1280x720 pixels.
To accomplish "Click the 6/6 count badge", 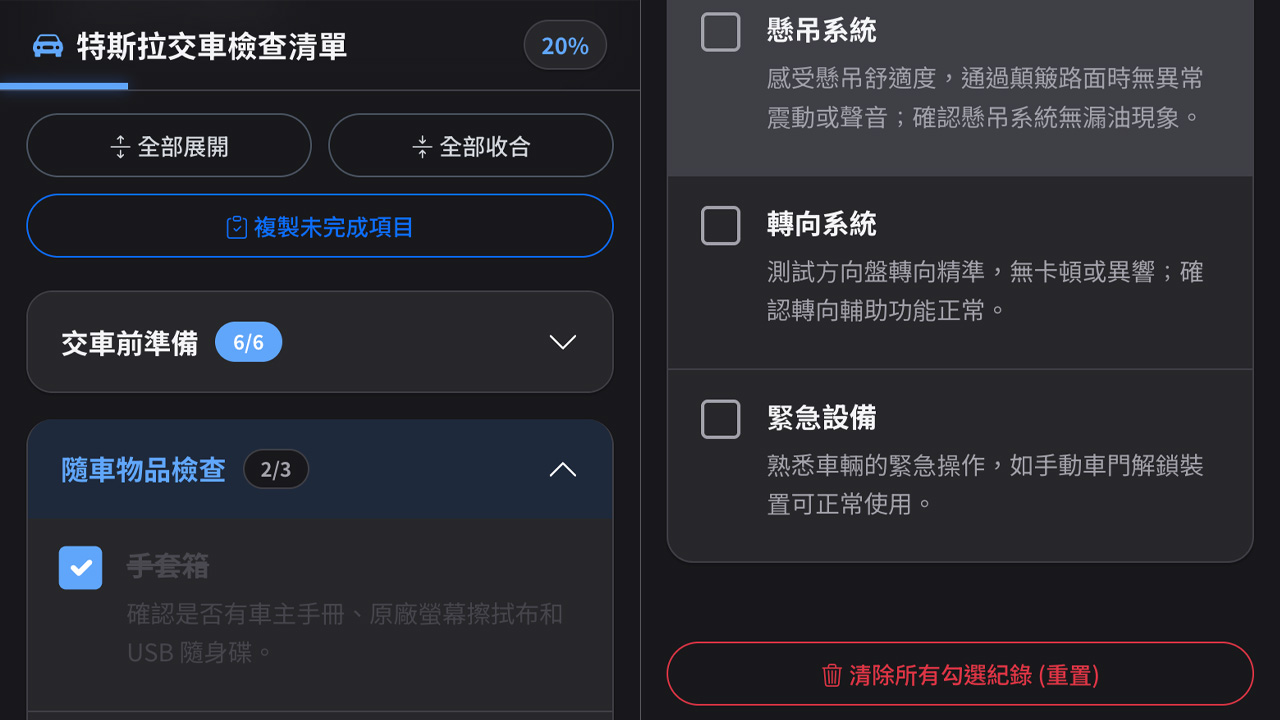I will [248, 343].
